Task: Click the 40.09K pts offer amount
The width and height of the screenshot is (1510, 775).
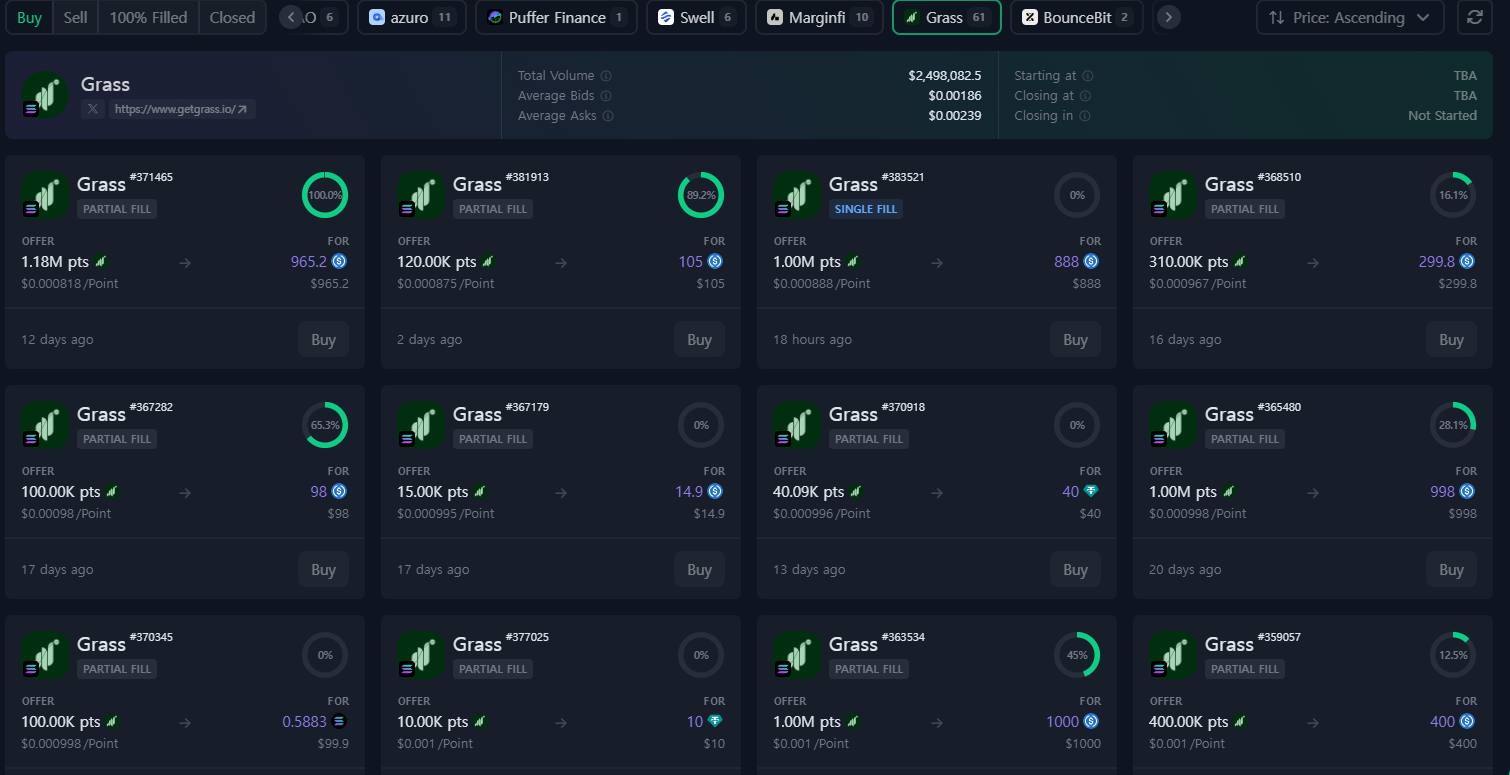Action: (809, 492)
